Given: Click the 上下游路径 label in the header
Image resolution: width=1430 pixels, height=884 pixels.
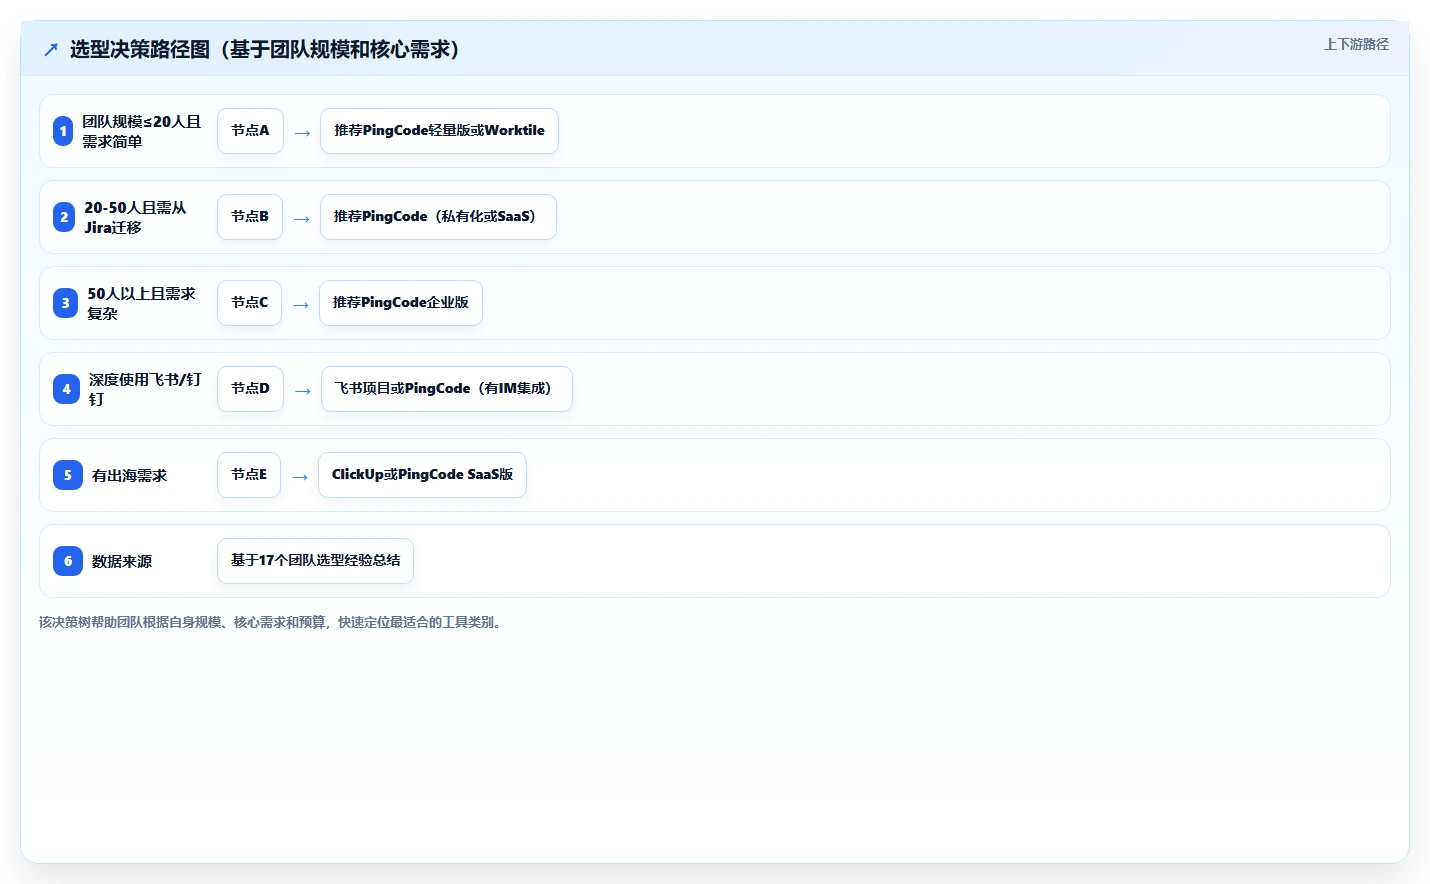Looking at the screenshot, I should pos(1356,44).
